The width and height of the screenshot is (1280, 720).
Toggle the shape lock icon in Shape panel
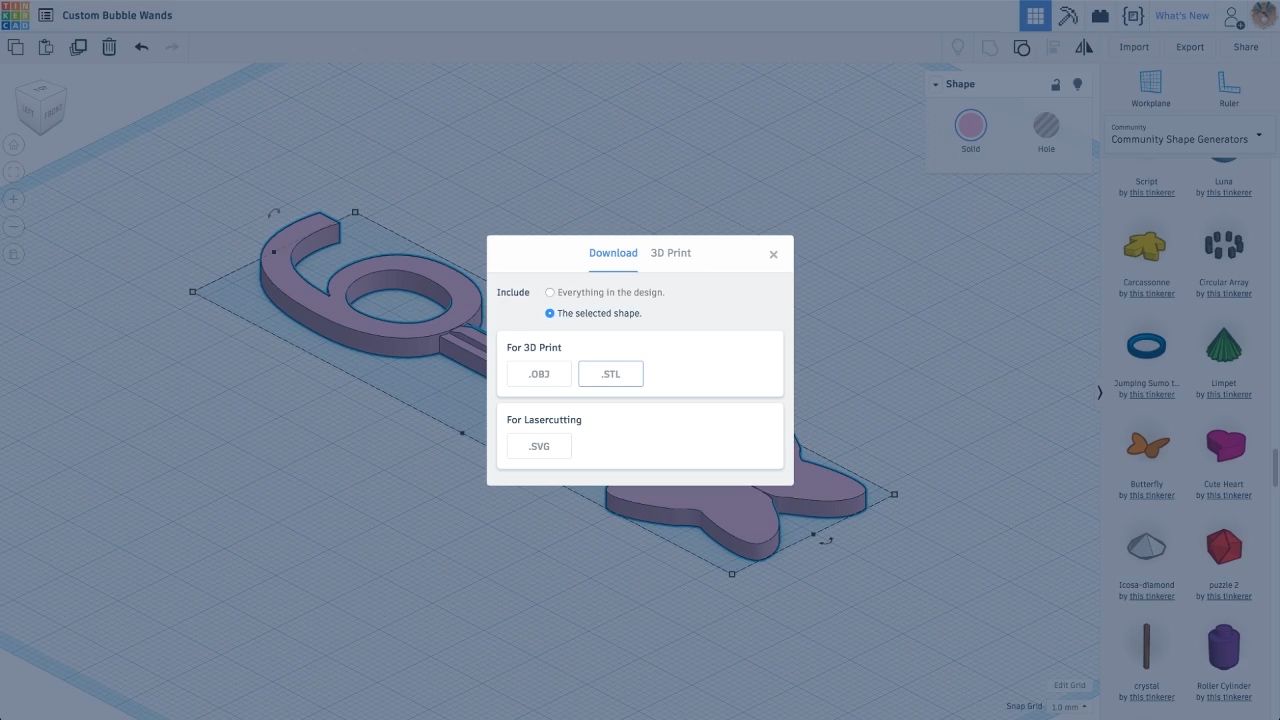click(x=1055, y=84)
